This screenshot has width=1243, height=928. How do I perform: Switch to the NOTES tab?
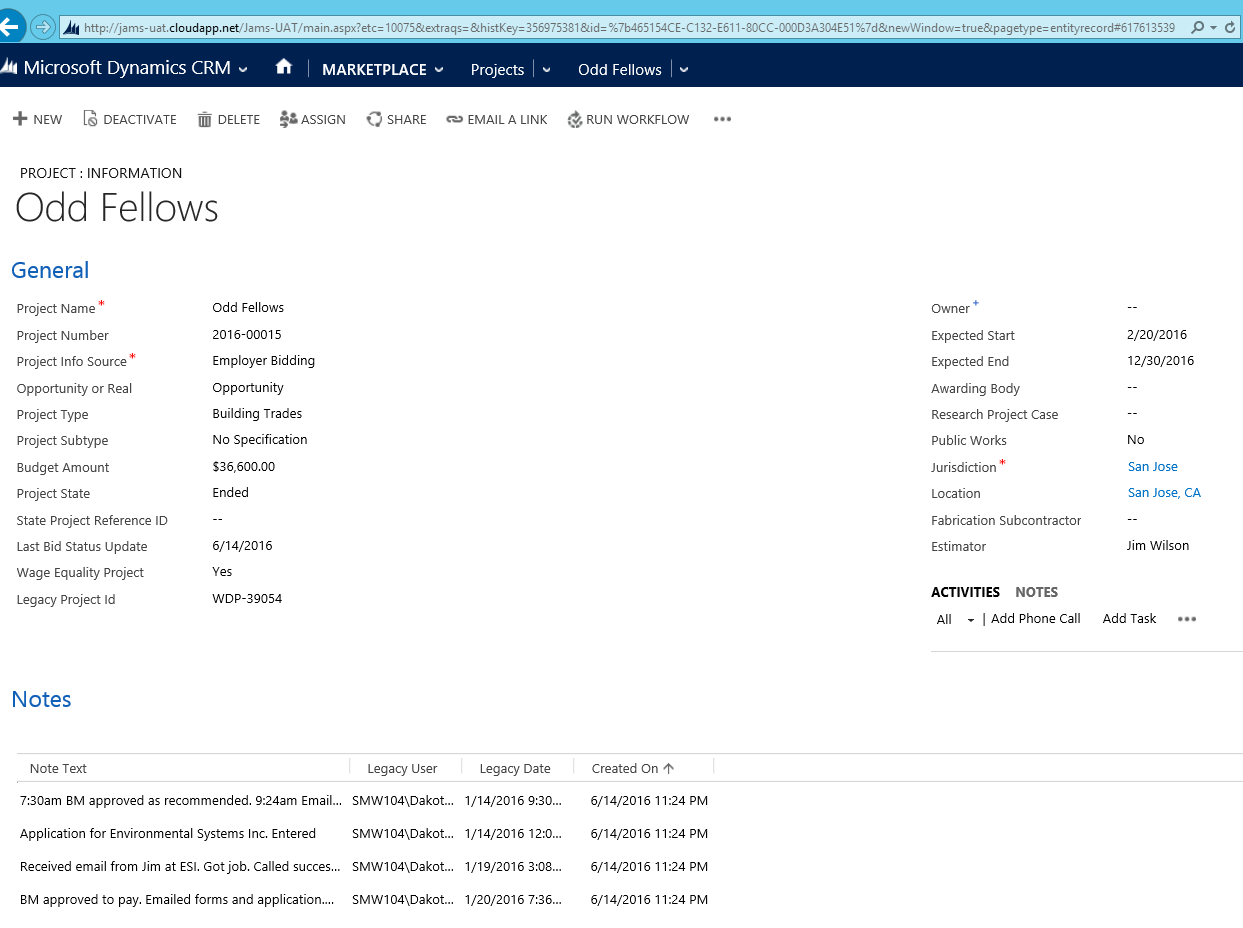click(1036, 592)
